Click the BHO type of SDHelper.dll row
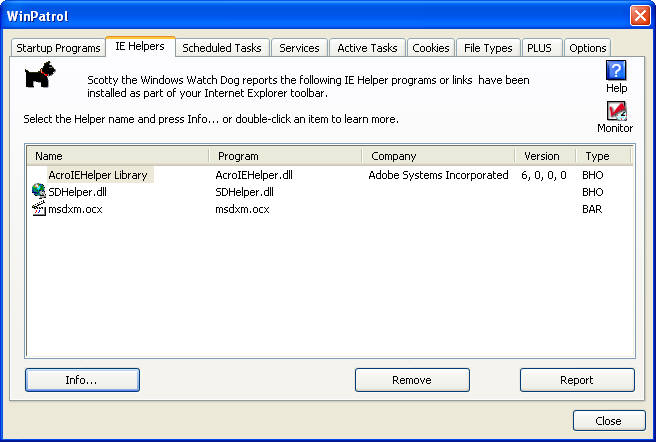Viewport: 656px width, 442px height. pyautogui.click(x=593, y=192)
